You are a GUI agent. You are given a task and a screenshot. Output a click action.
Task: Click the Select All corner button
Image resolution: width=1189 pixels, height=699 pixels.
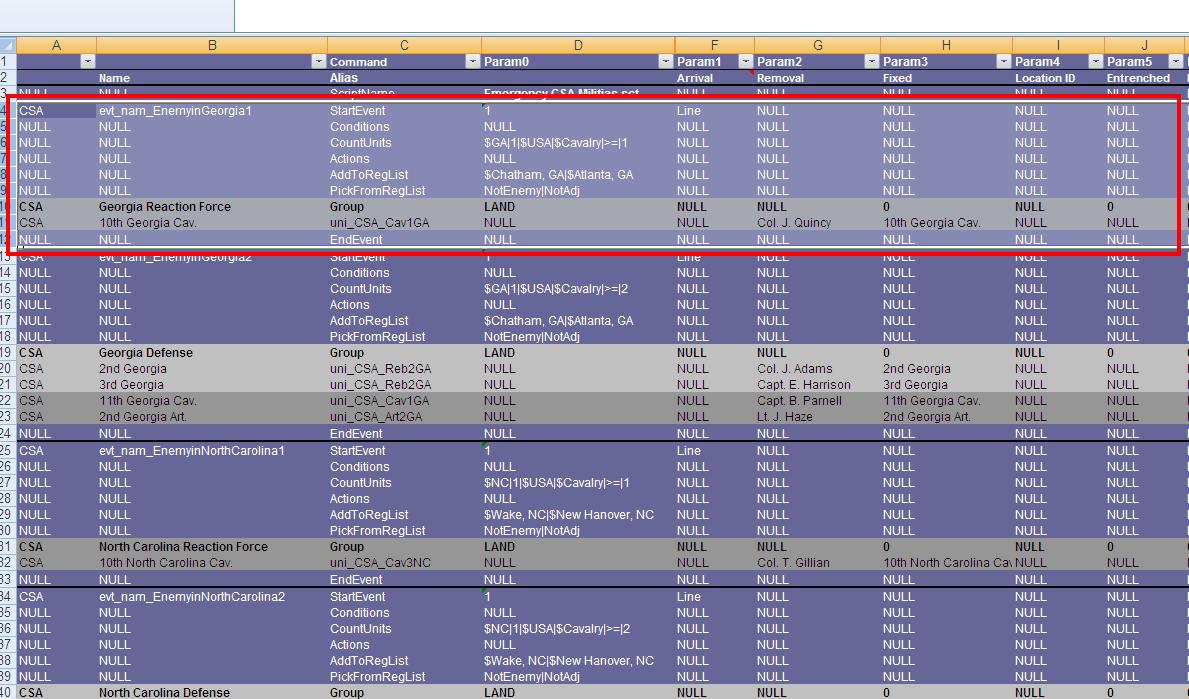(8, 45)
